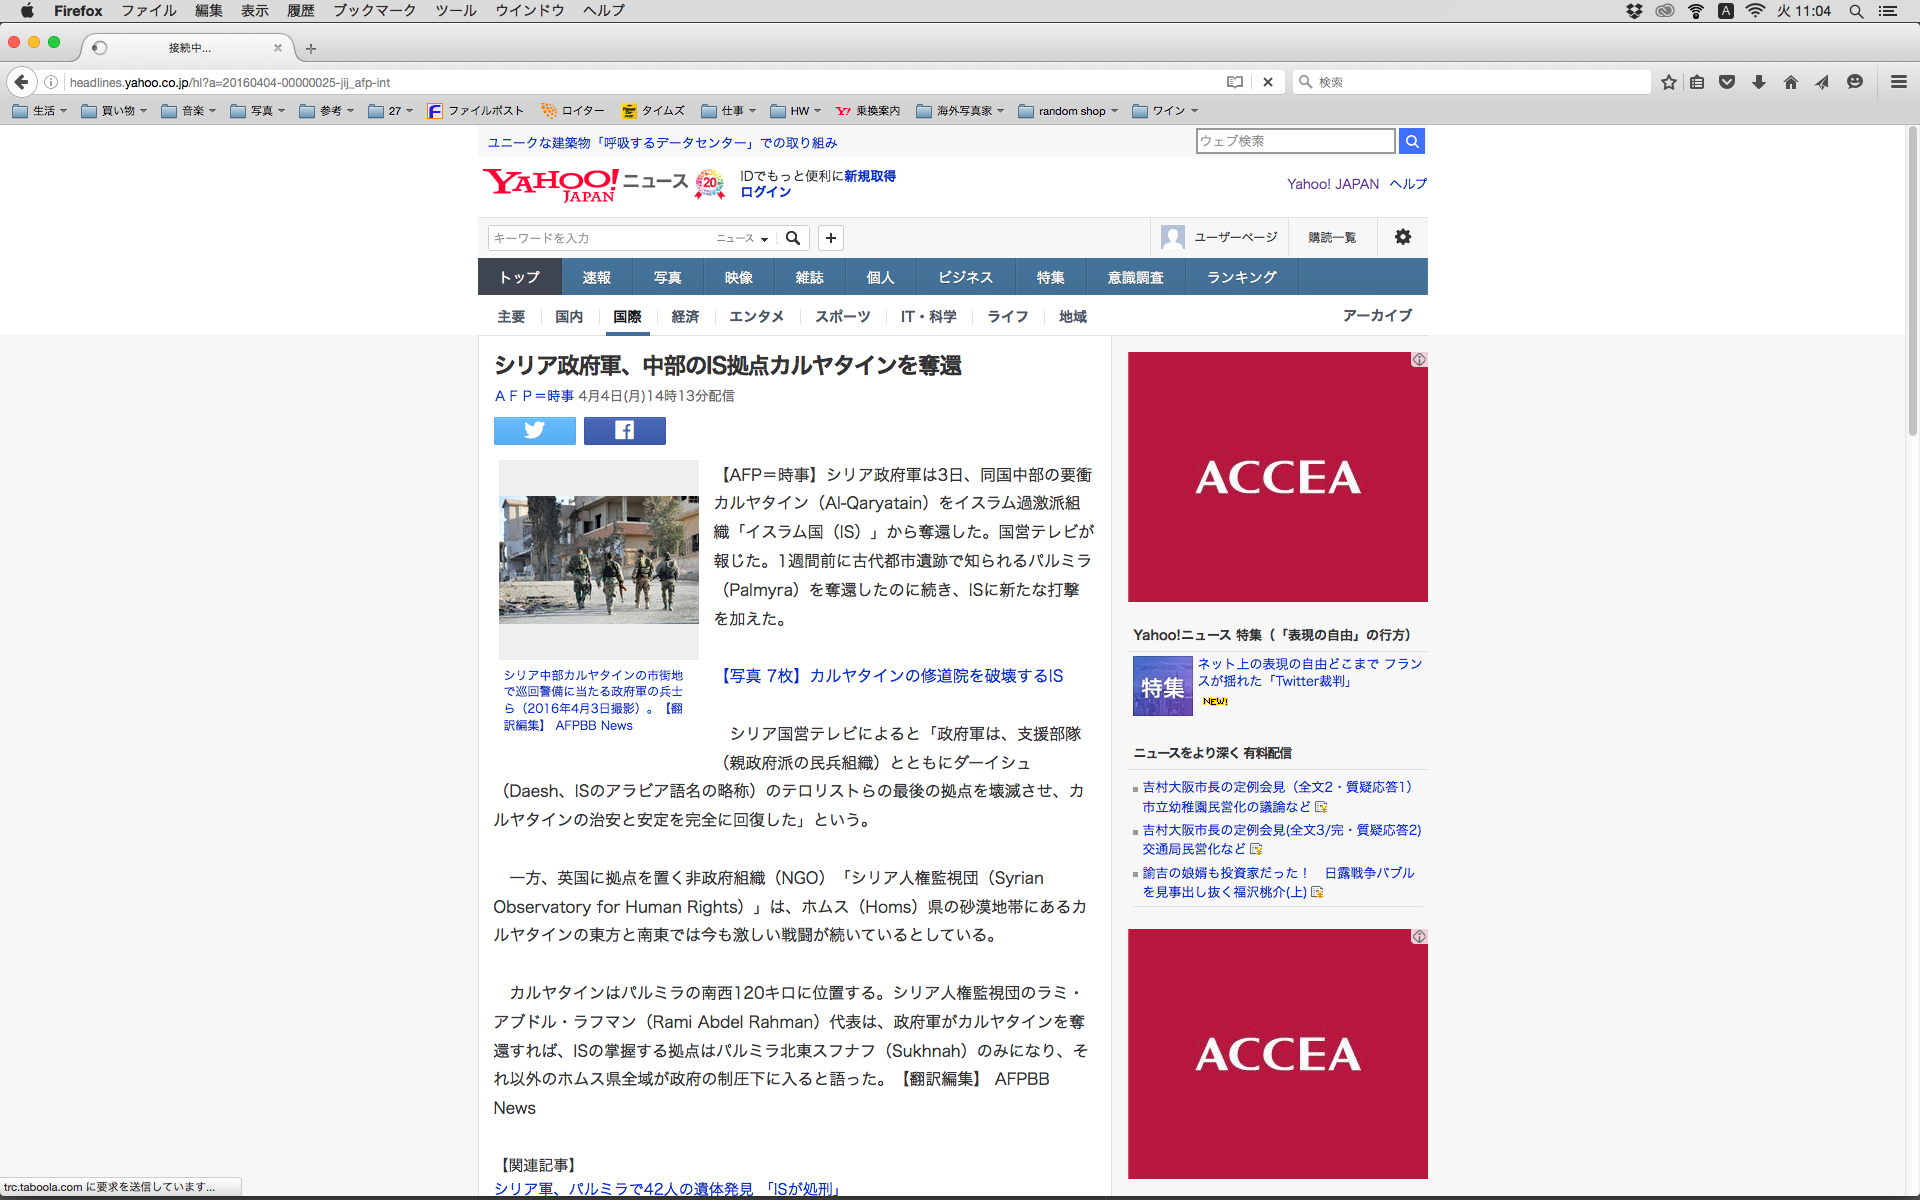The width and height of the screenshot is (1920, 1200).
Task: Toggle Reader View icon in address bar
Action: (x=1235, y=82)
